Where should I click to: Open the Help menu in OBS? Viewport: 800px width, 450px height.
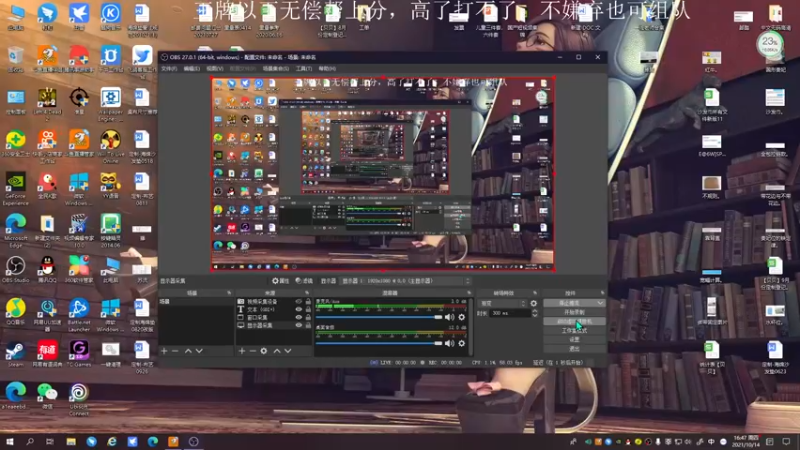click(x=327, y=68)
